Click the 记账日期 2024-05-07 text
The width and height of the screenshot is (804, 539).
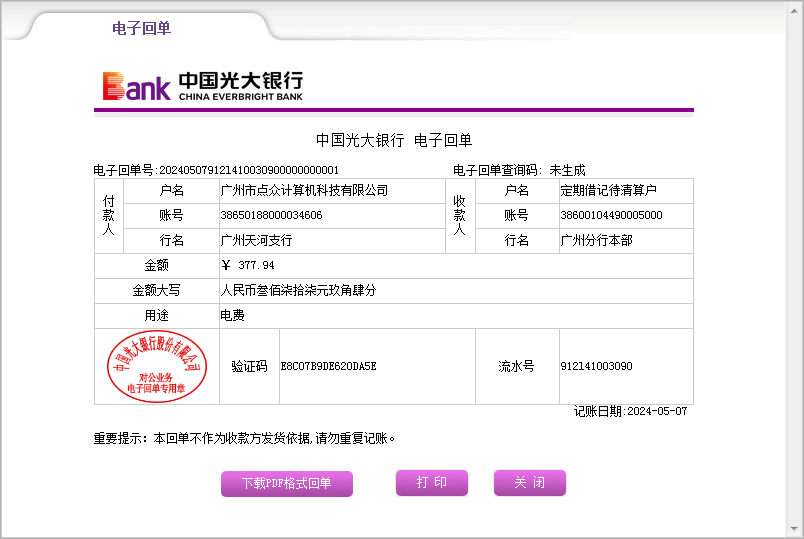pos(630,411)
